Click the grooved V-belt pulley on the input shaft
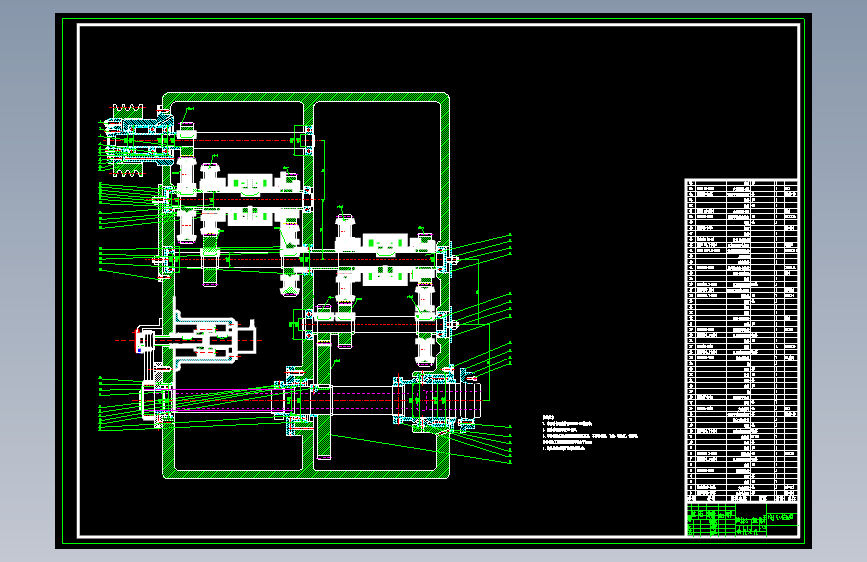 coord(129,140)
